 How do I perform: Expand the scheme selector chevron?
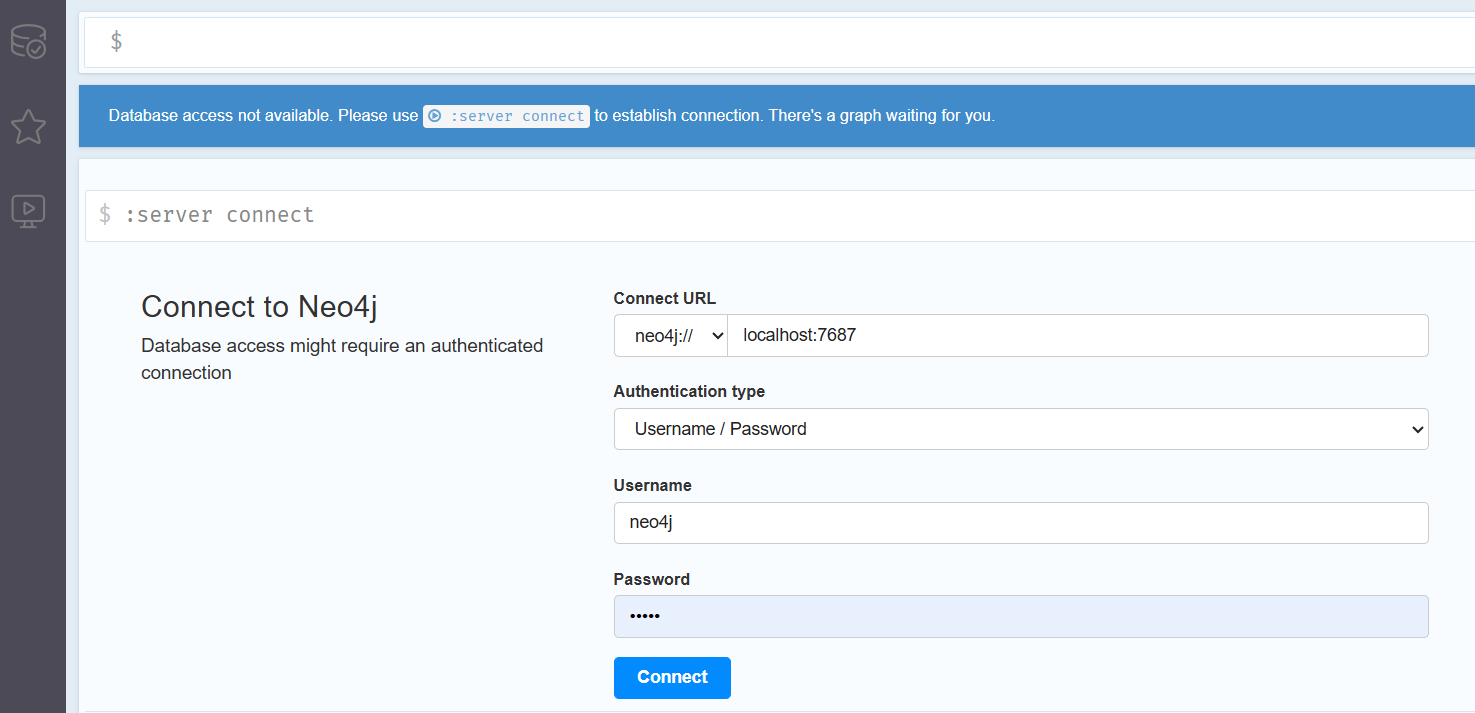pos(716,335)
